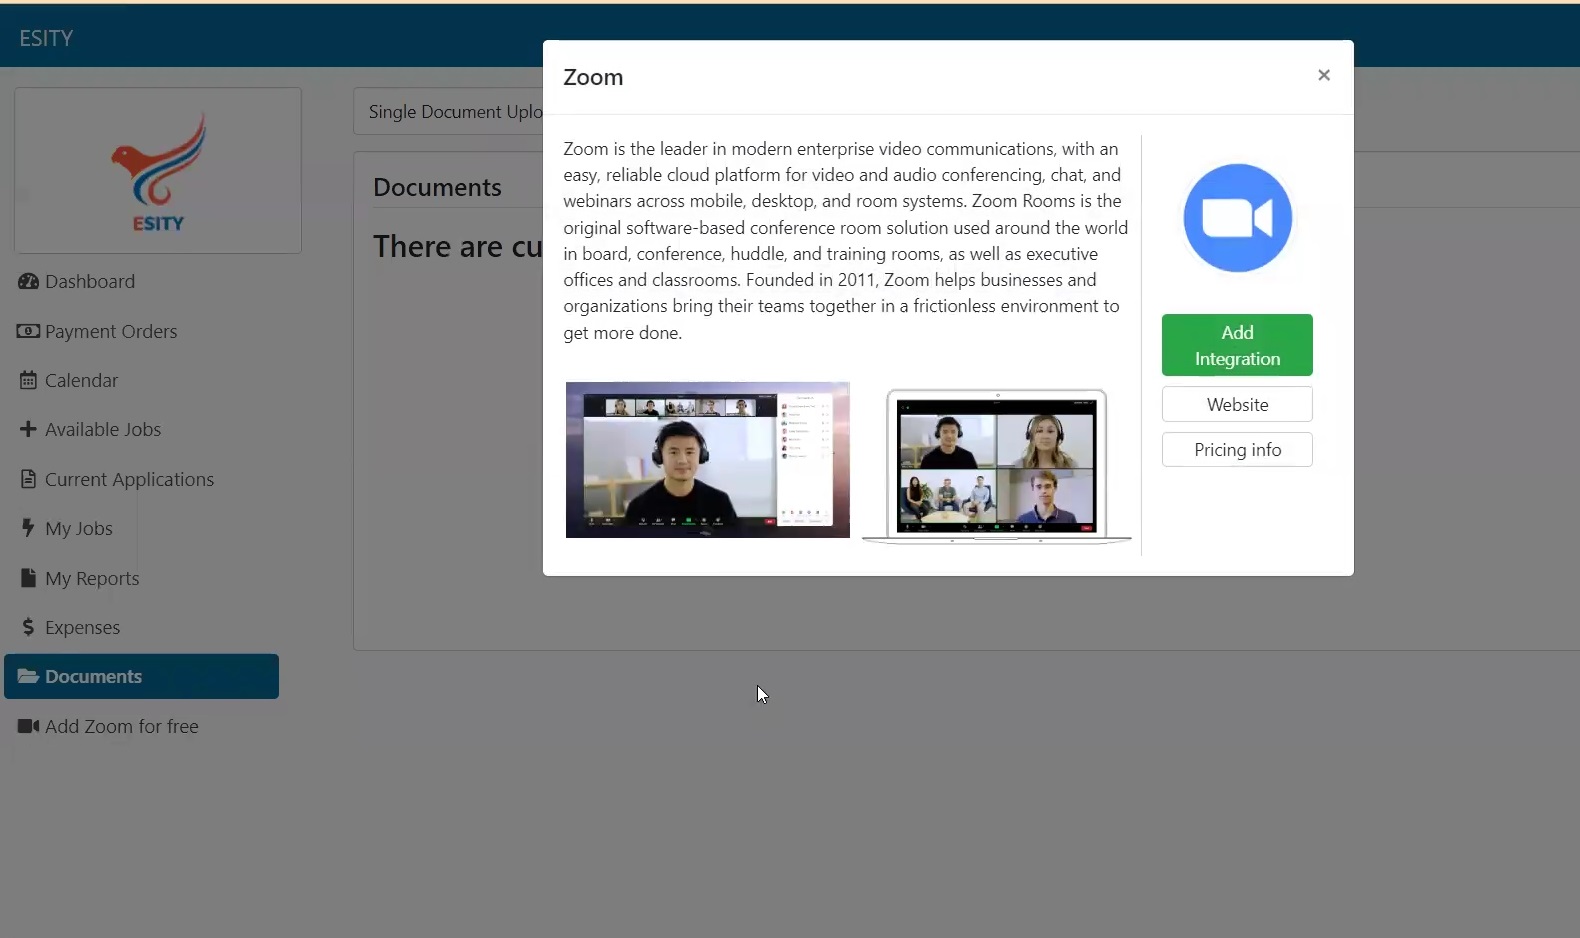The image size is (1580, 938).
Task: Select the highlighted Documents menu item
Action: 141,676
